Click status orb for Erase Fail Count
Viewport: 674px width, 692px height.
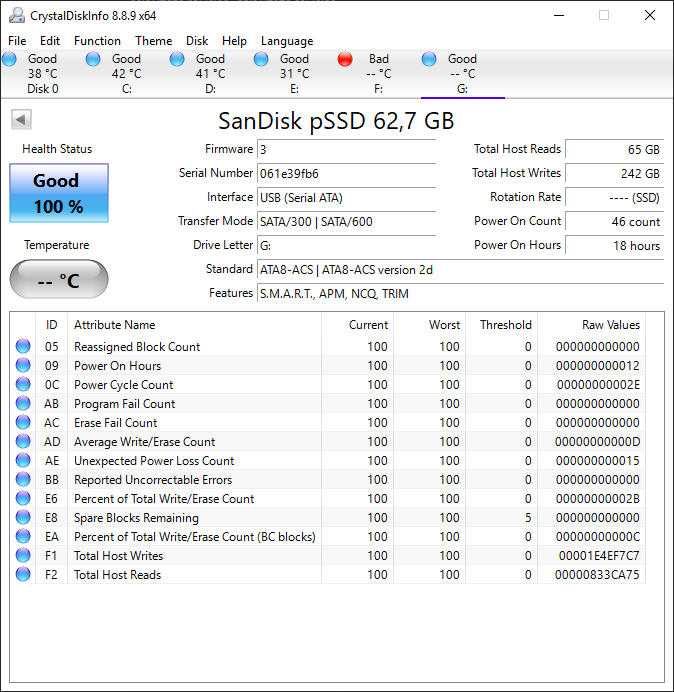[x=23, y=422]
